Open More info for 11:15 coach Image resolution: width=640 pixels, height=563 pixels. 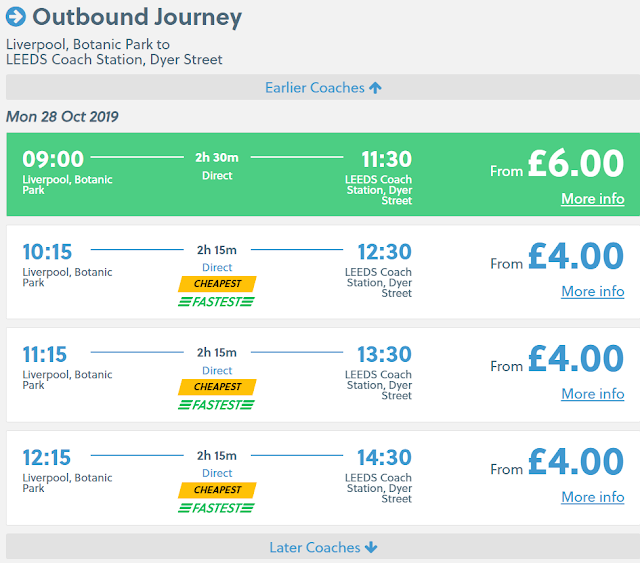(592, 394)
